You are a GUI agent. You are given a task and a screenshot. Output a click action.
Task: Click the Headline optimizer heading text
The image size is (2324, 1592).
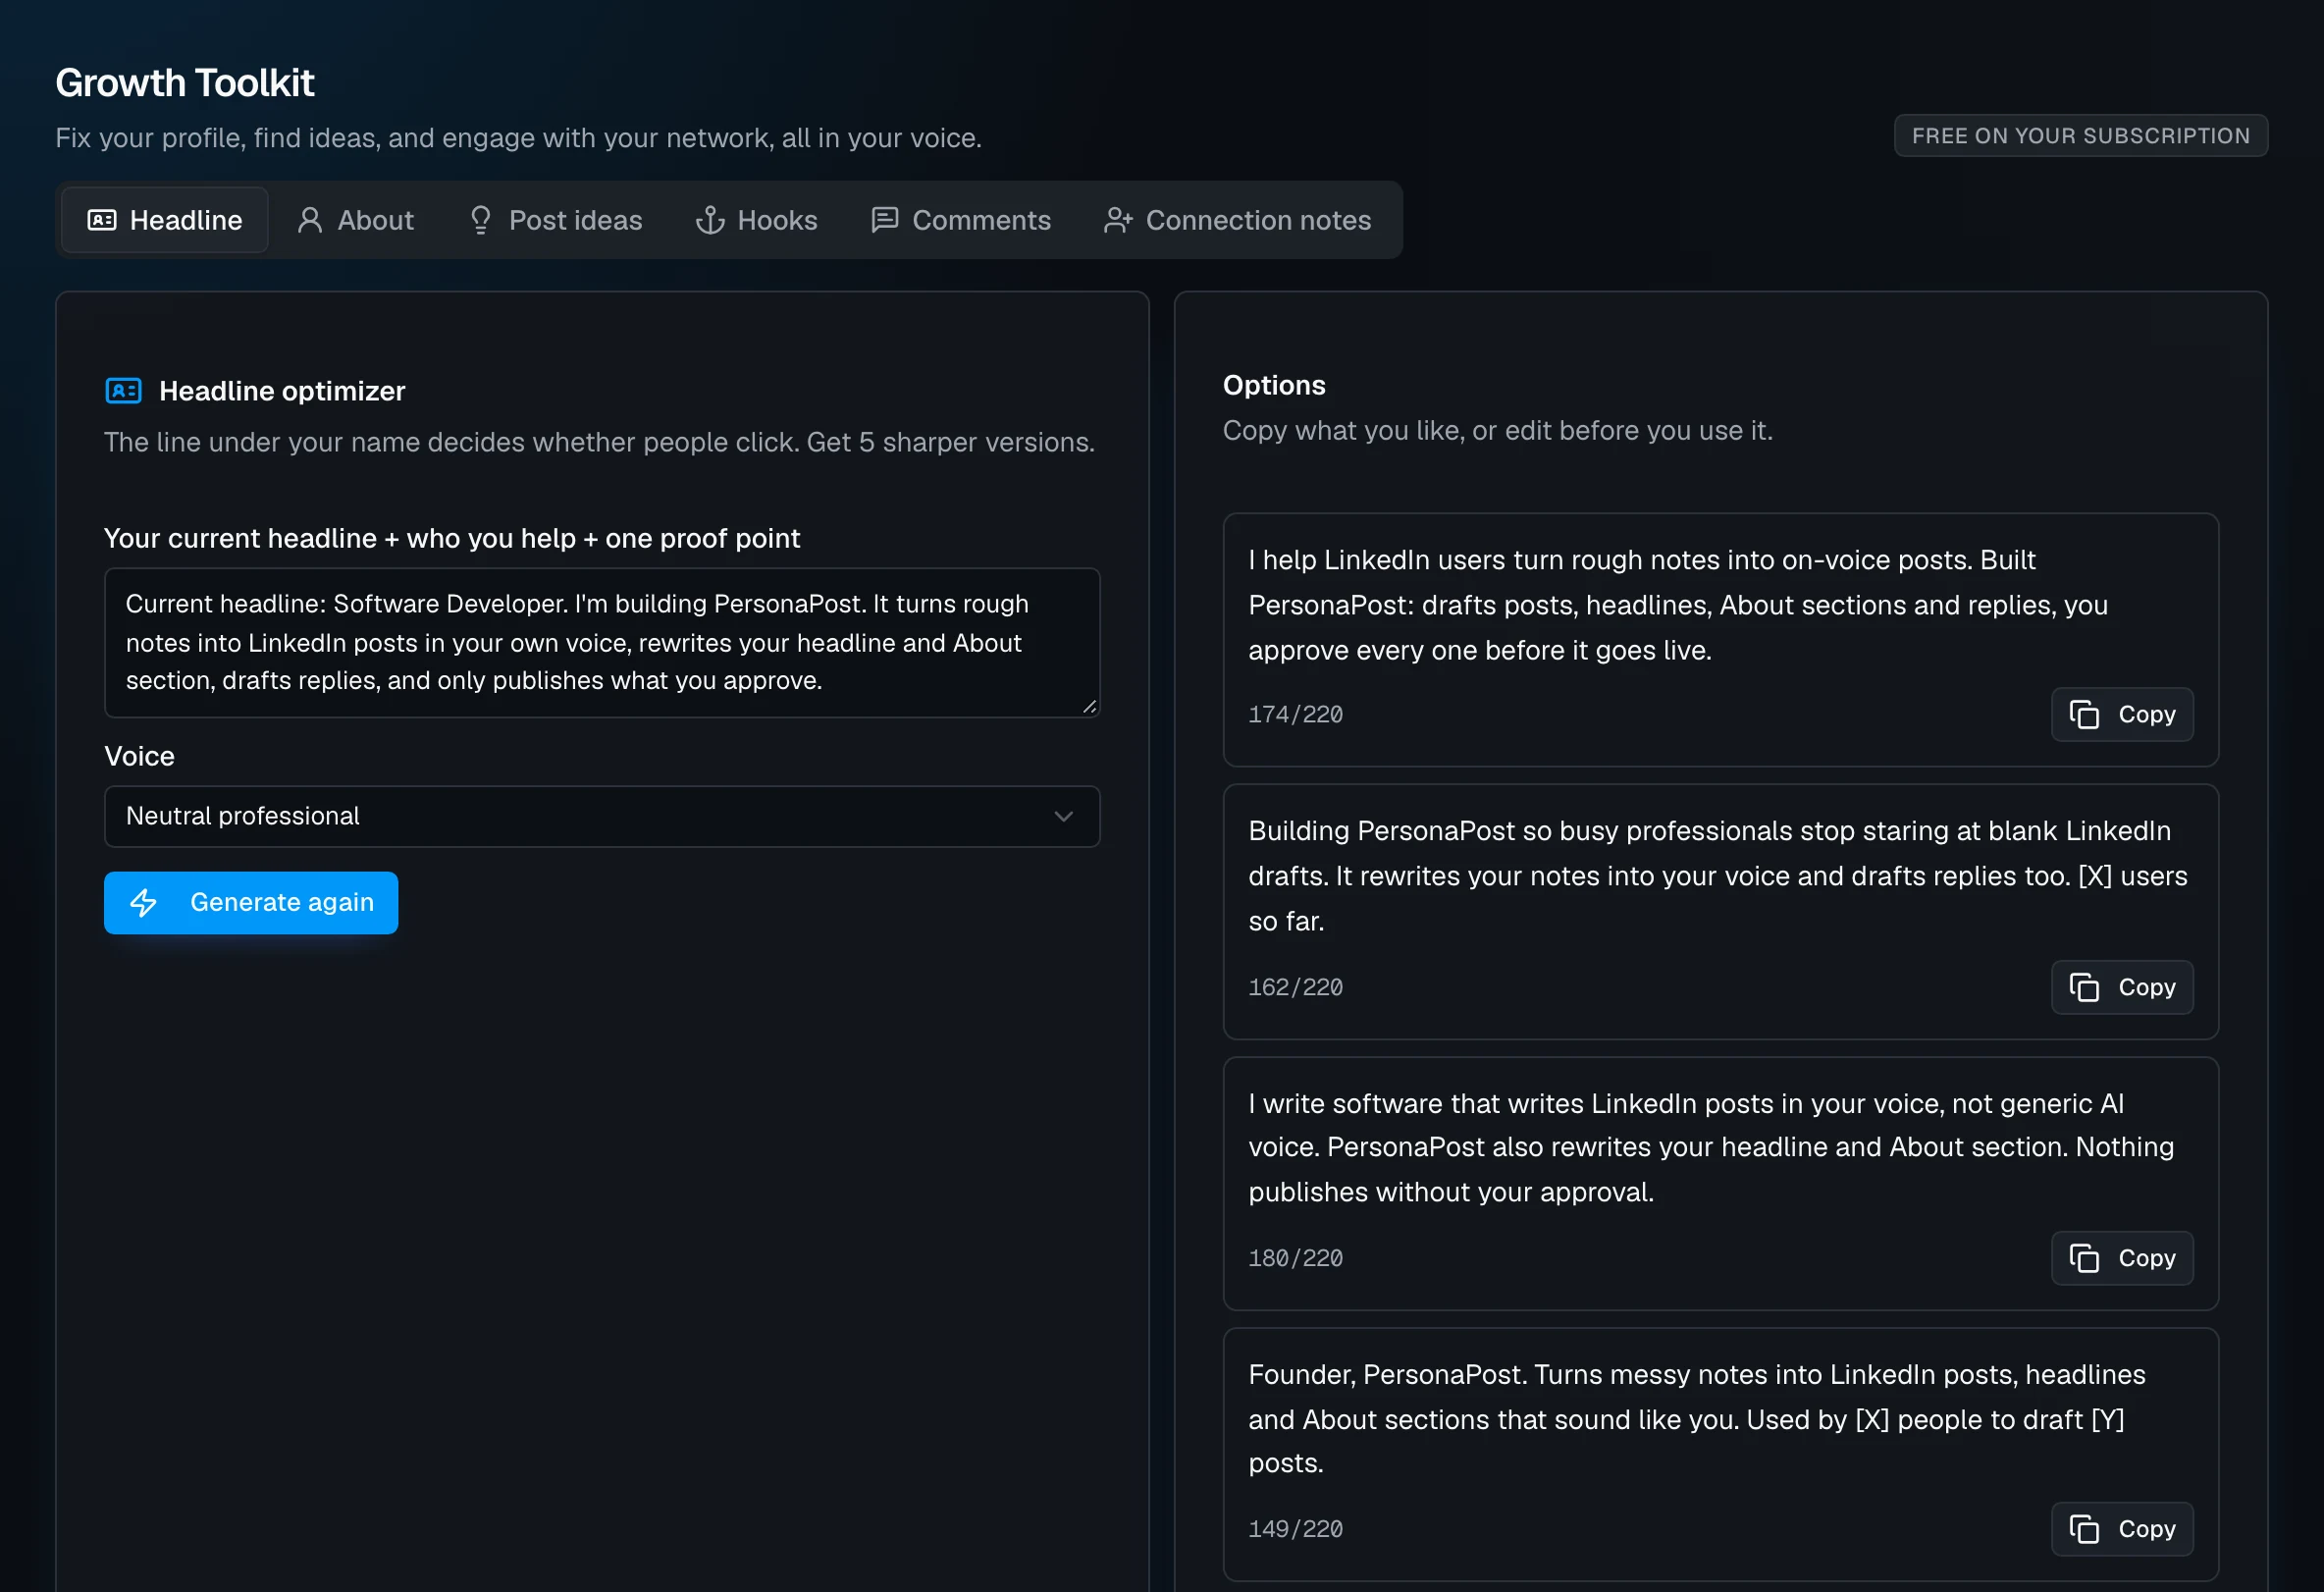click(282, 391)
